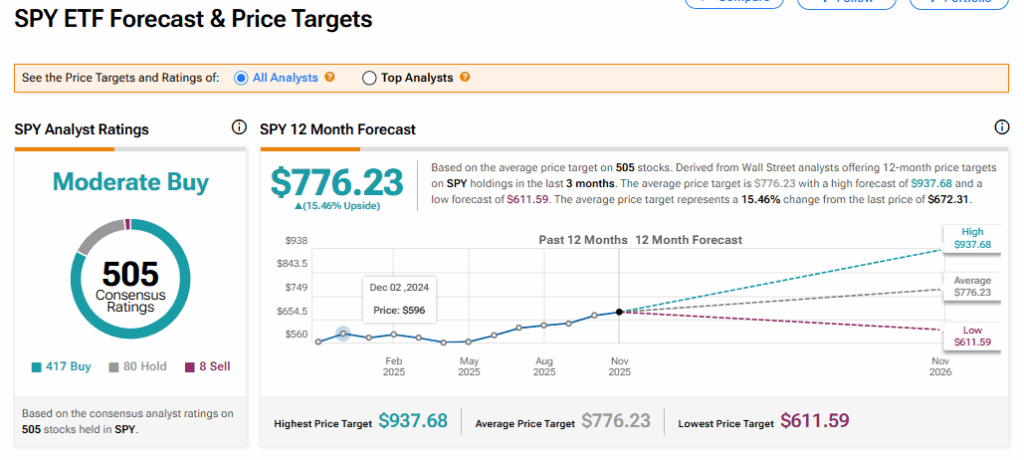
Task: Click the Nov 2025 black chart point
Action: tap(619, 312)
